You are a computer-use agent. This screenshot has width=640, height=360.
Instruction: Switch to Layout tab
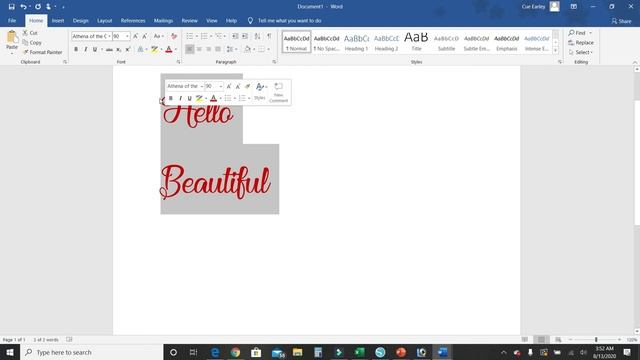(x=104, y=20)
